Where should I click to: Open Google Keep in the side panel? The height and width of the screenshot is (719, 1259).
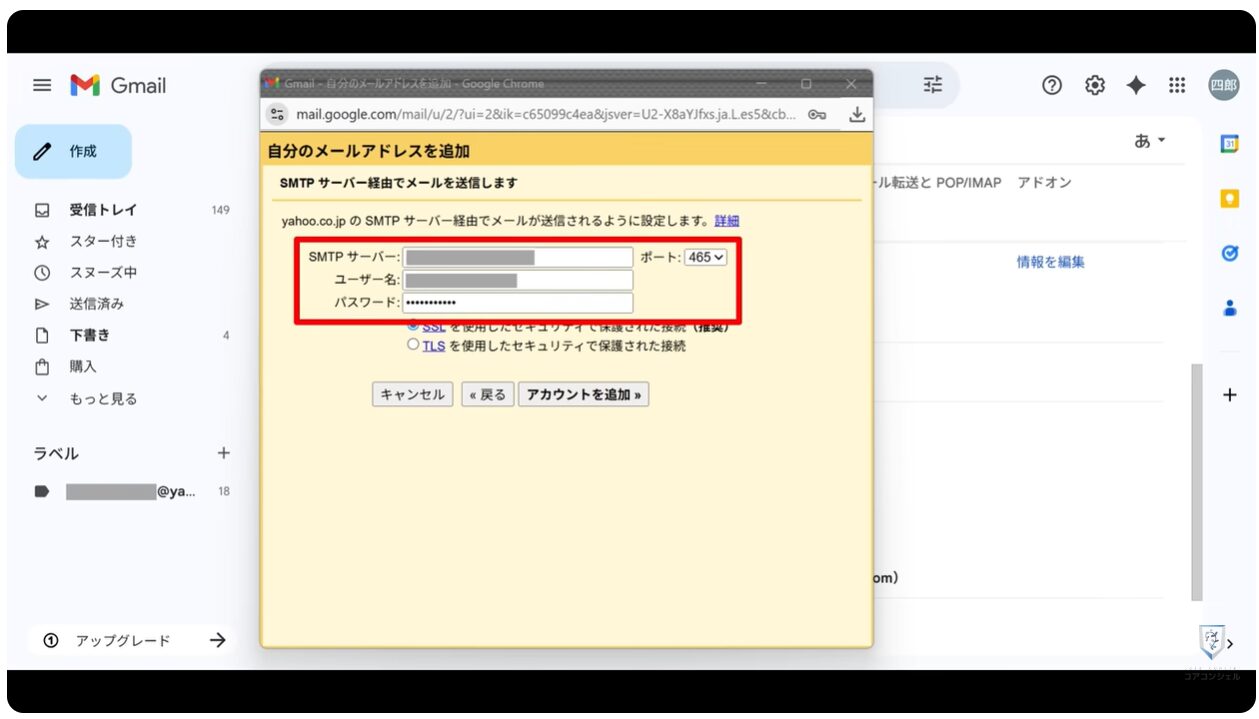pyautogui.click(x=1230, y=199)
